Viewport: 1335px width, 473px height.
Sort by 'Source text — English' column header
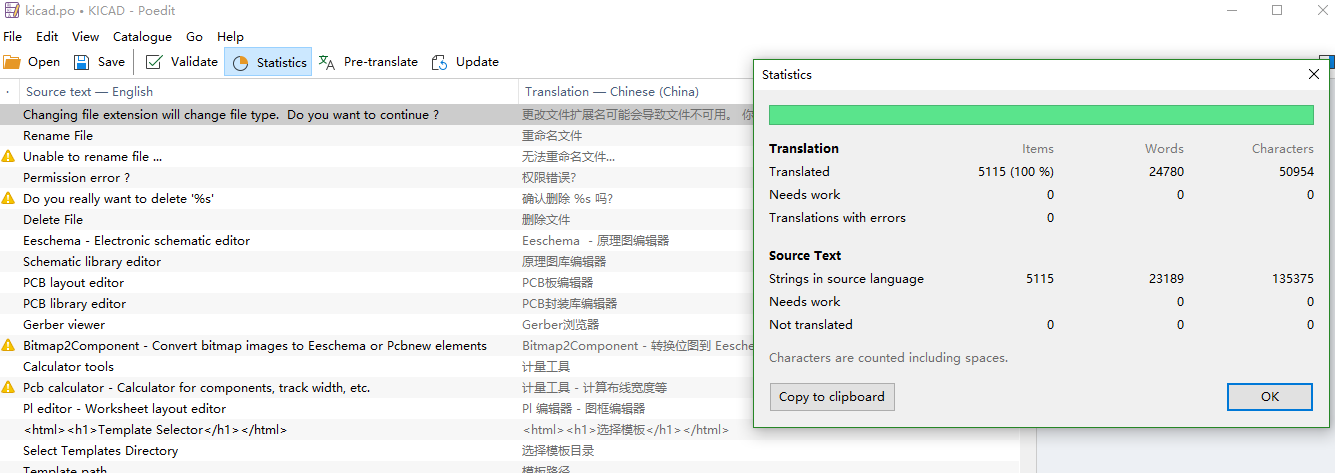[90, 92]
